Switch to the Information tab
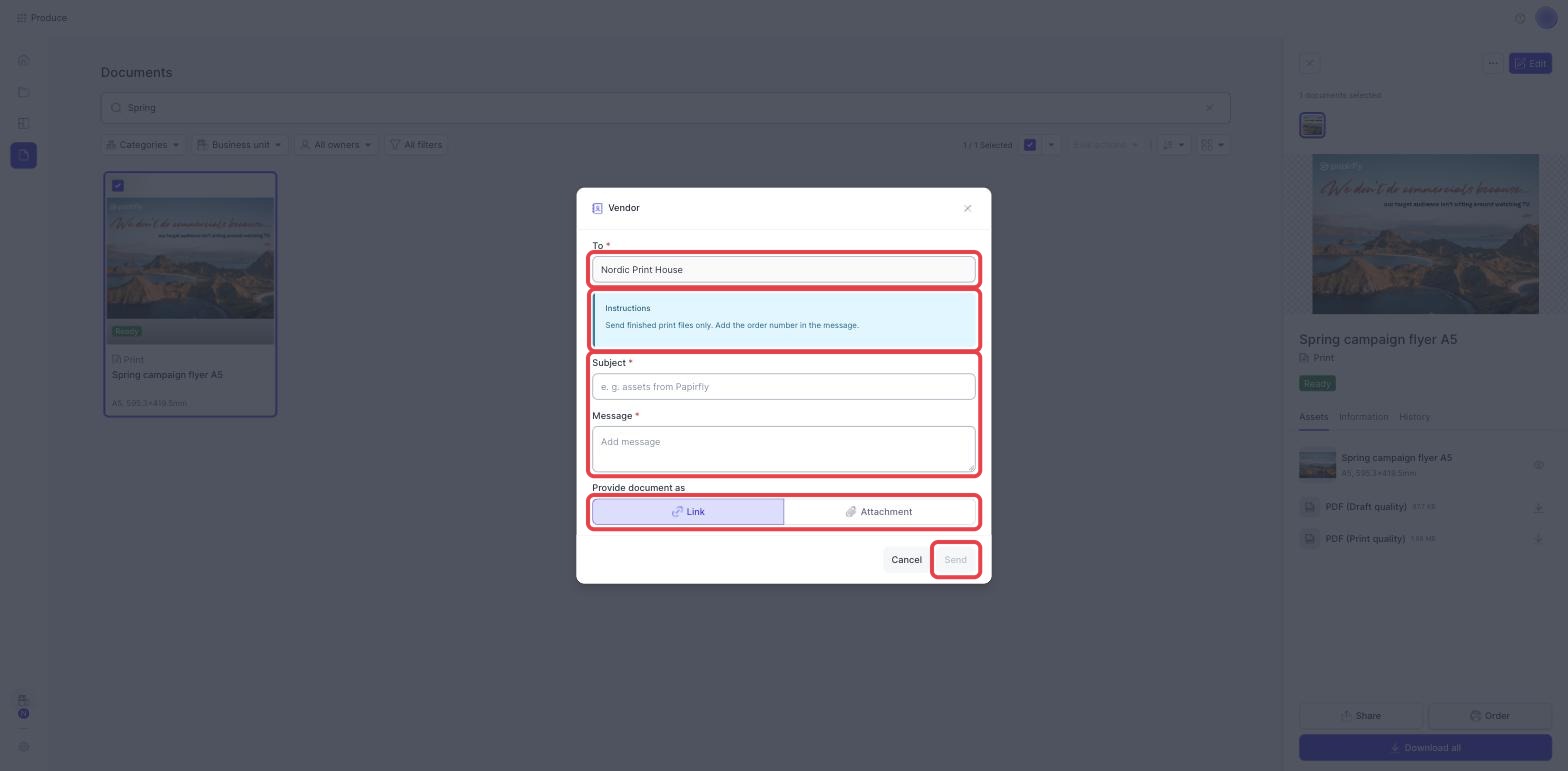1568x771 pixels. 1363,417
